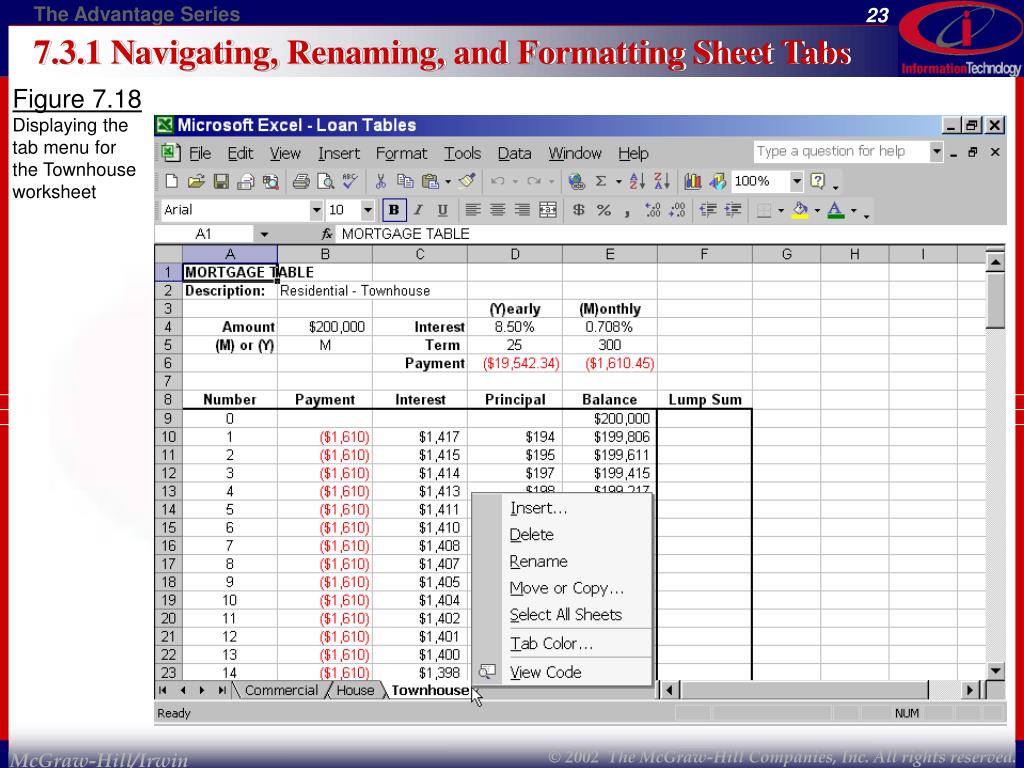Activate the Format Painter brush

pos(467,181)
